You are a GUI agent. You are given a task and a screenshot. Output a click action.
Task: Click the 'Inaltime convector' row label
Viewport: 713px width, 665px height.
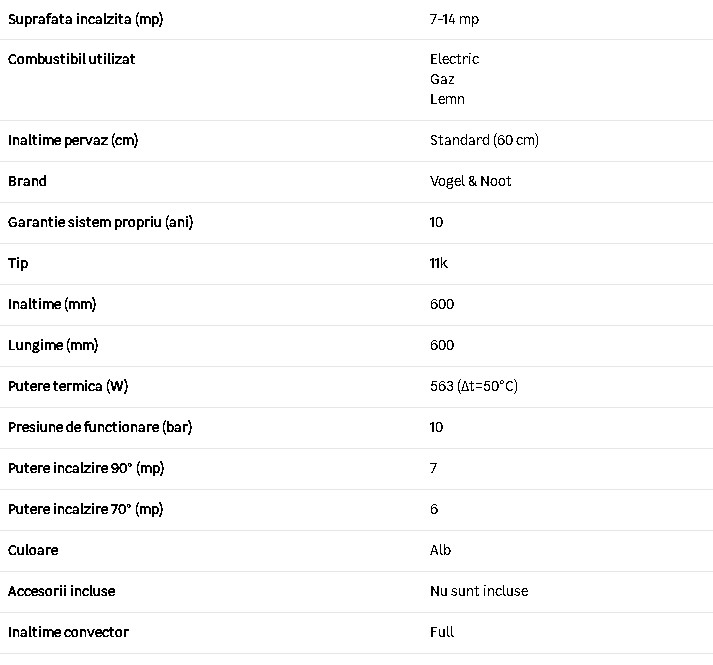(68, 632)
